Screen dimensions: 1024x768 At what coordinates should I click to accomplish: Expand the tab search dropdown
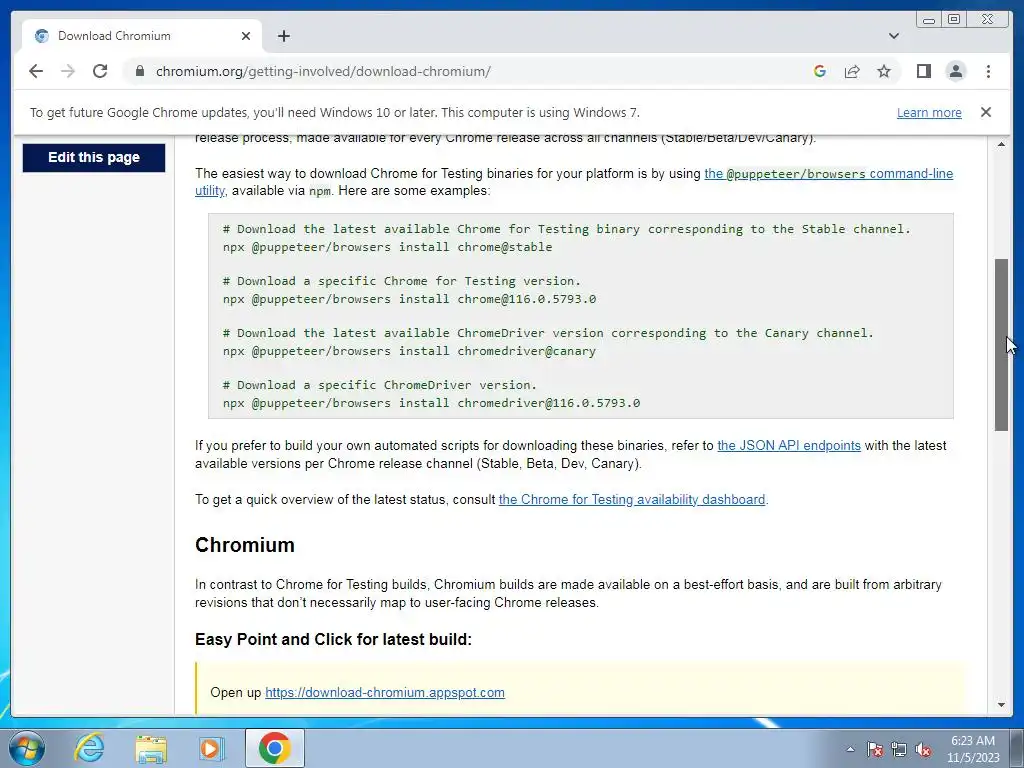click(x=893, y=36)
